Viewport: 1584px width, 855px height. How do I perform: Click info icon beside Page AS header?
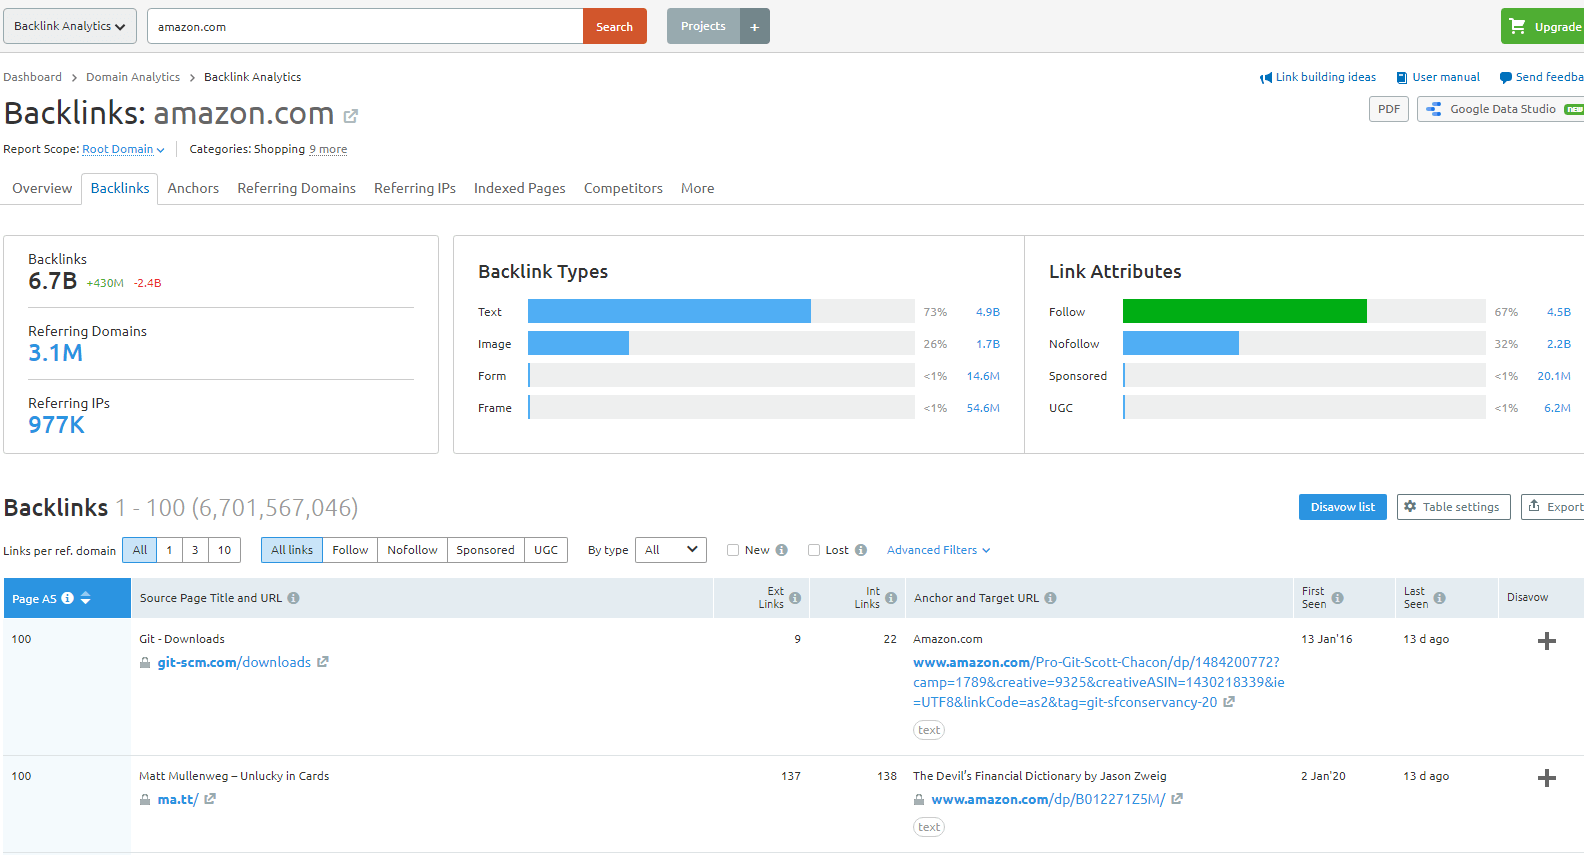coord(68,598)
